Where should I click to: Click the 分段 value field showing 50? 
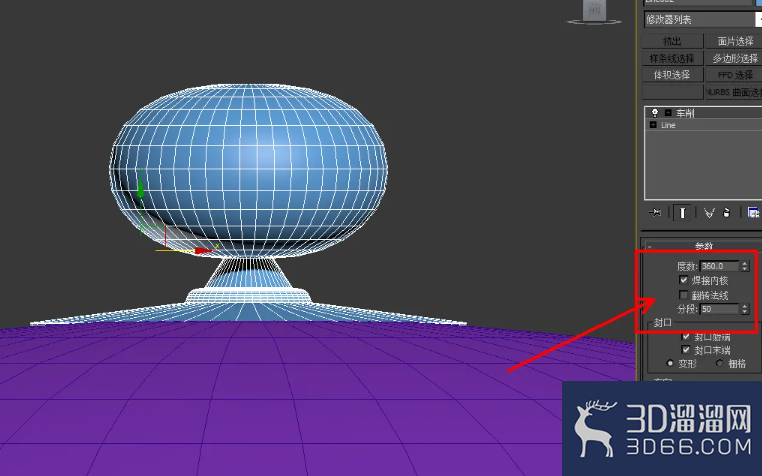pyautogui.click(x=720, y=309)
